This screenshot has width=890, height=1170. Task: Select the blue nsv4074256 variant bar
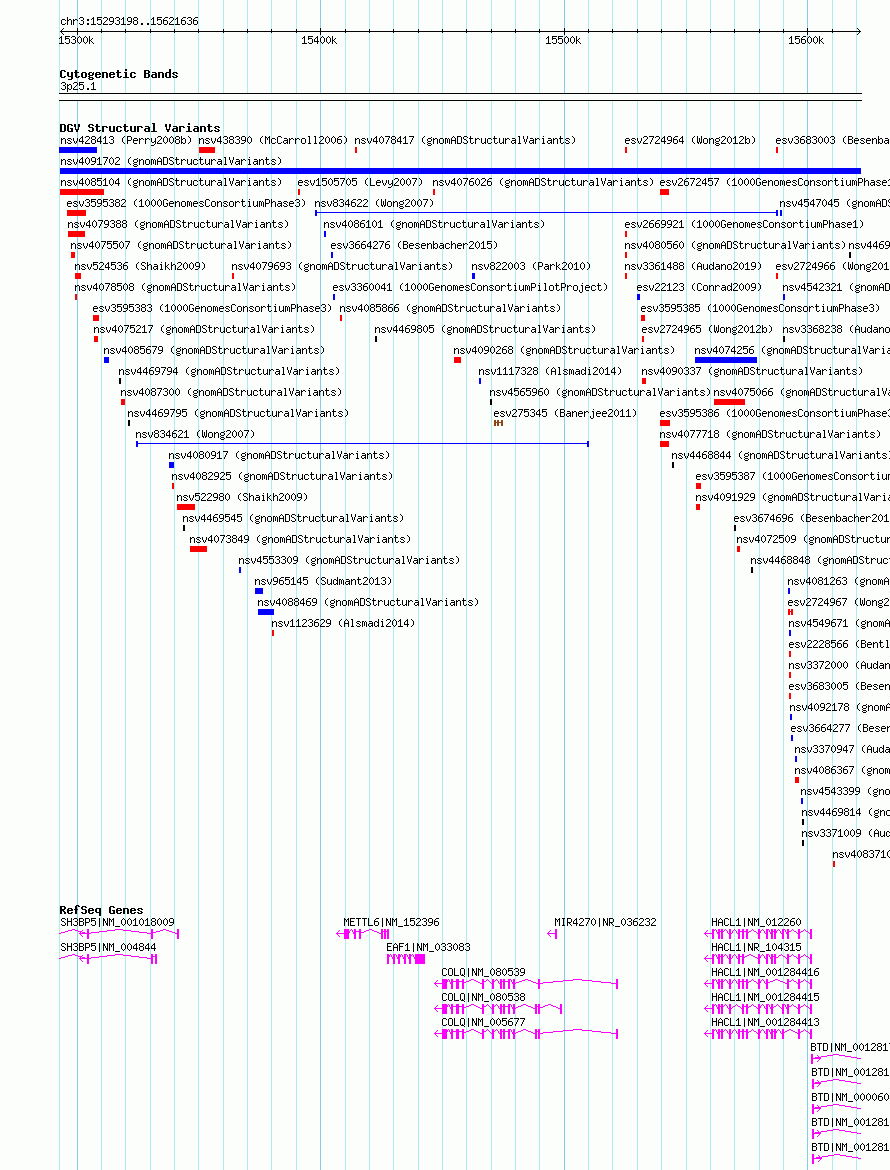coord(726,360)
